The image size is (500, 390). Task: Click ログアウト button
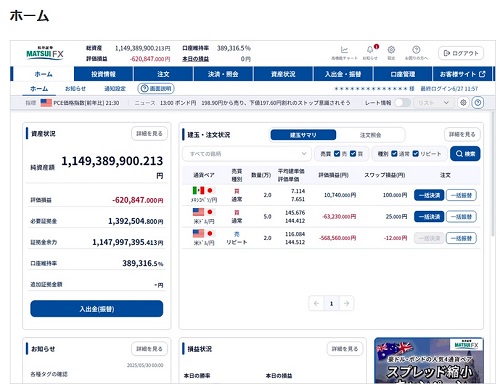point(461,53)
